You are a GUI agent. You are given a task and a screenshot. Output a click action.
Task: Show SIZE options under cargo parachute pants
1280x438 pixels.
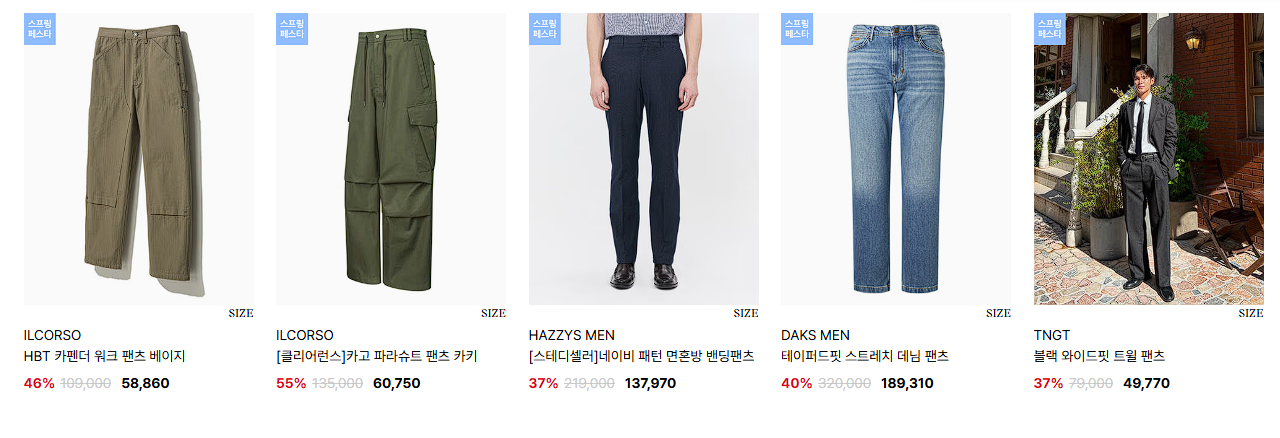point(493,313)
